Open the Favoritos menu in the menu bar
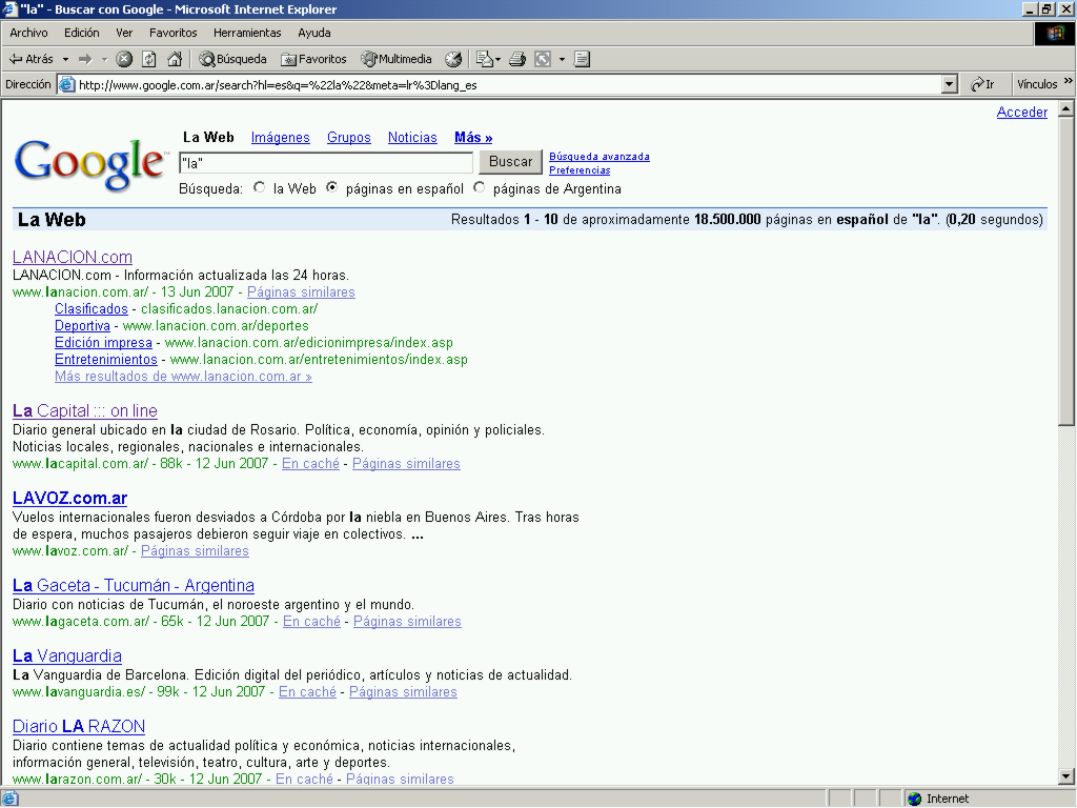The image size is (1077, 808). pos(173,33)
